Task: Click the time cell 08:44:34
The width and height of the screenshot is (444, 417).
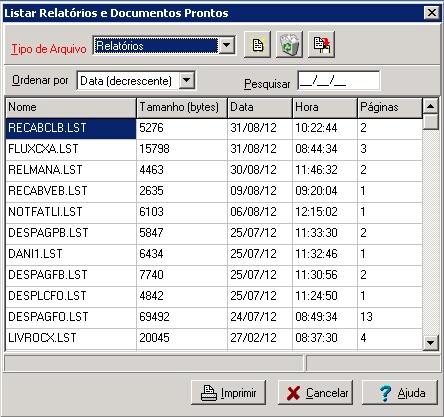Action: click(x=325, y=149)
